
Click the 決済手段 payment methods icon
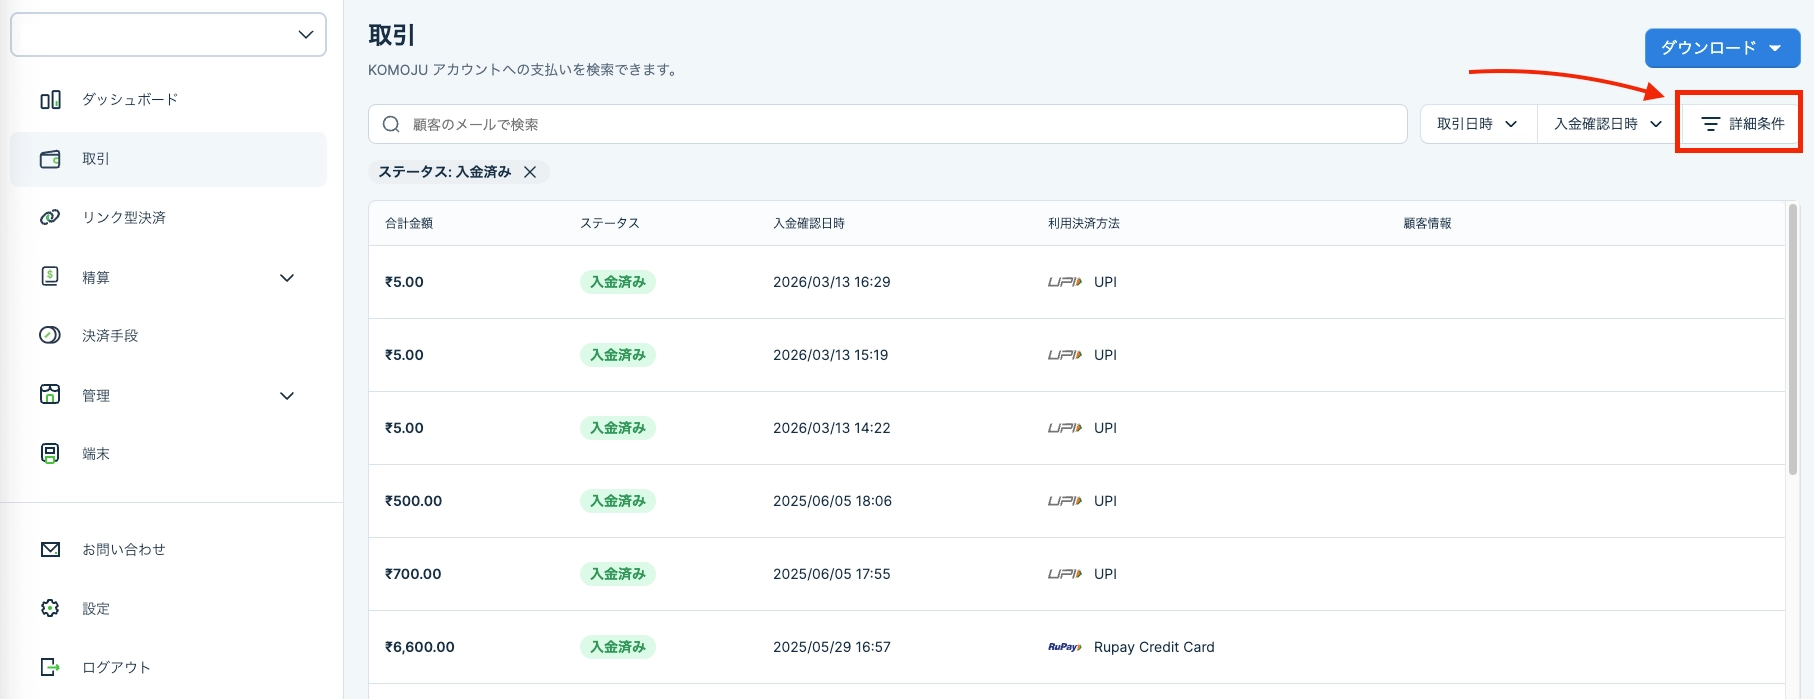pos(50,335)
